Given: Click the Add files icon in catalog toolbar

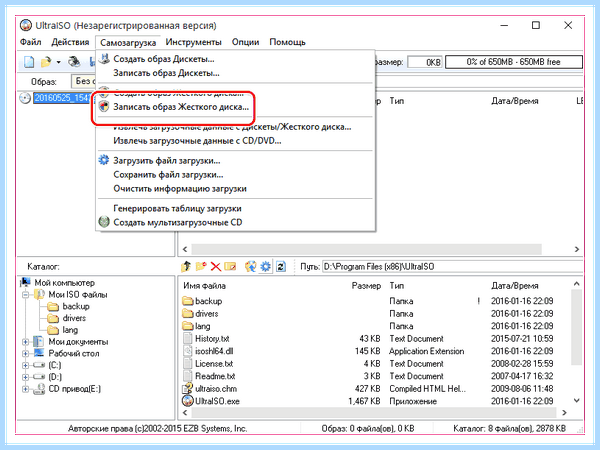Looking at the screenshot, I should (x=251, y=266).
